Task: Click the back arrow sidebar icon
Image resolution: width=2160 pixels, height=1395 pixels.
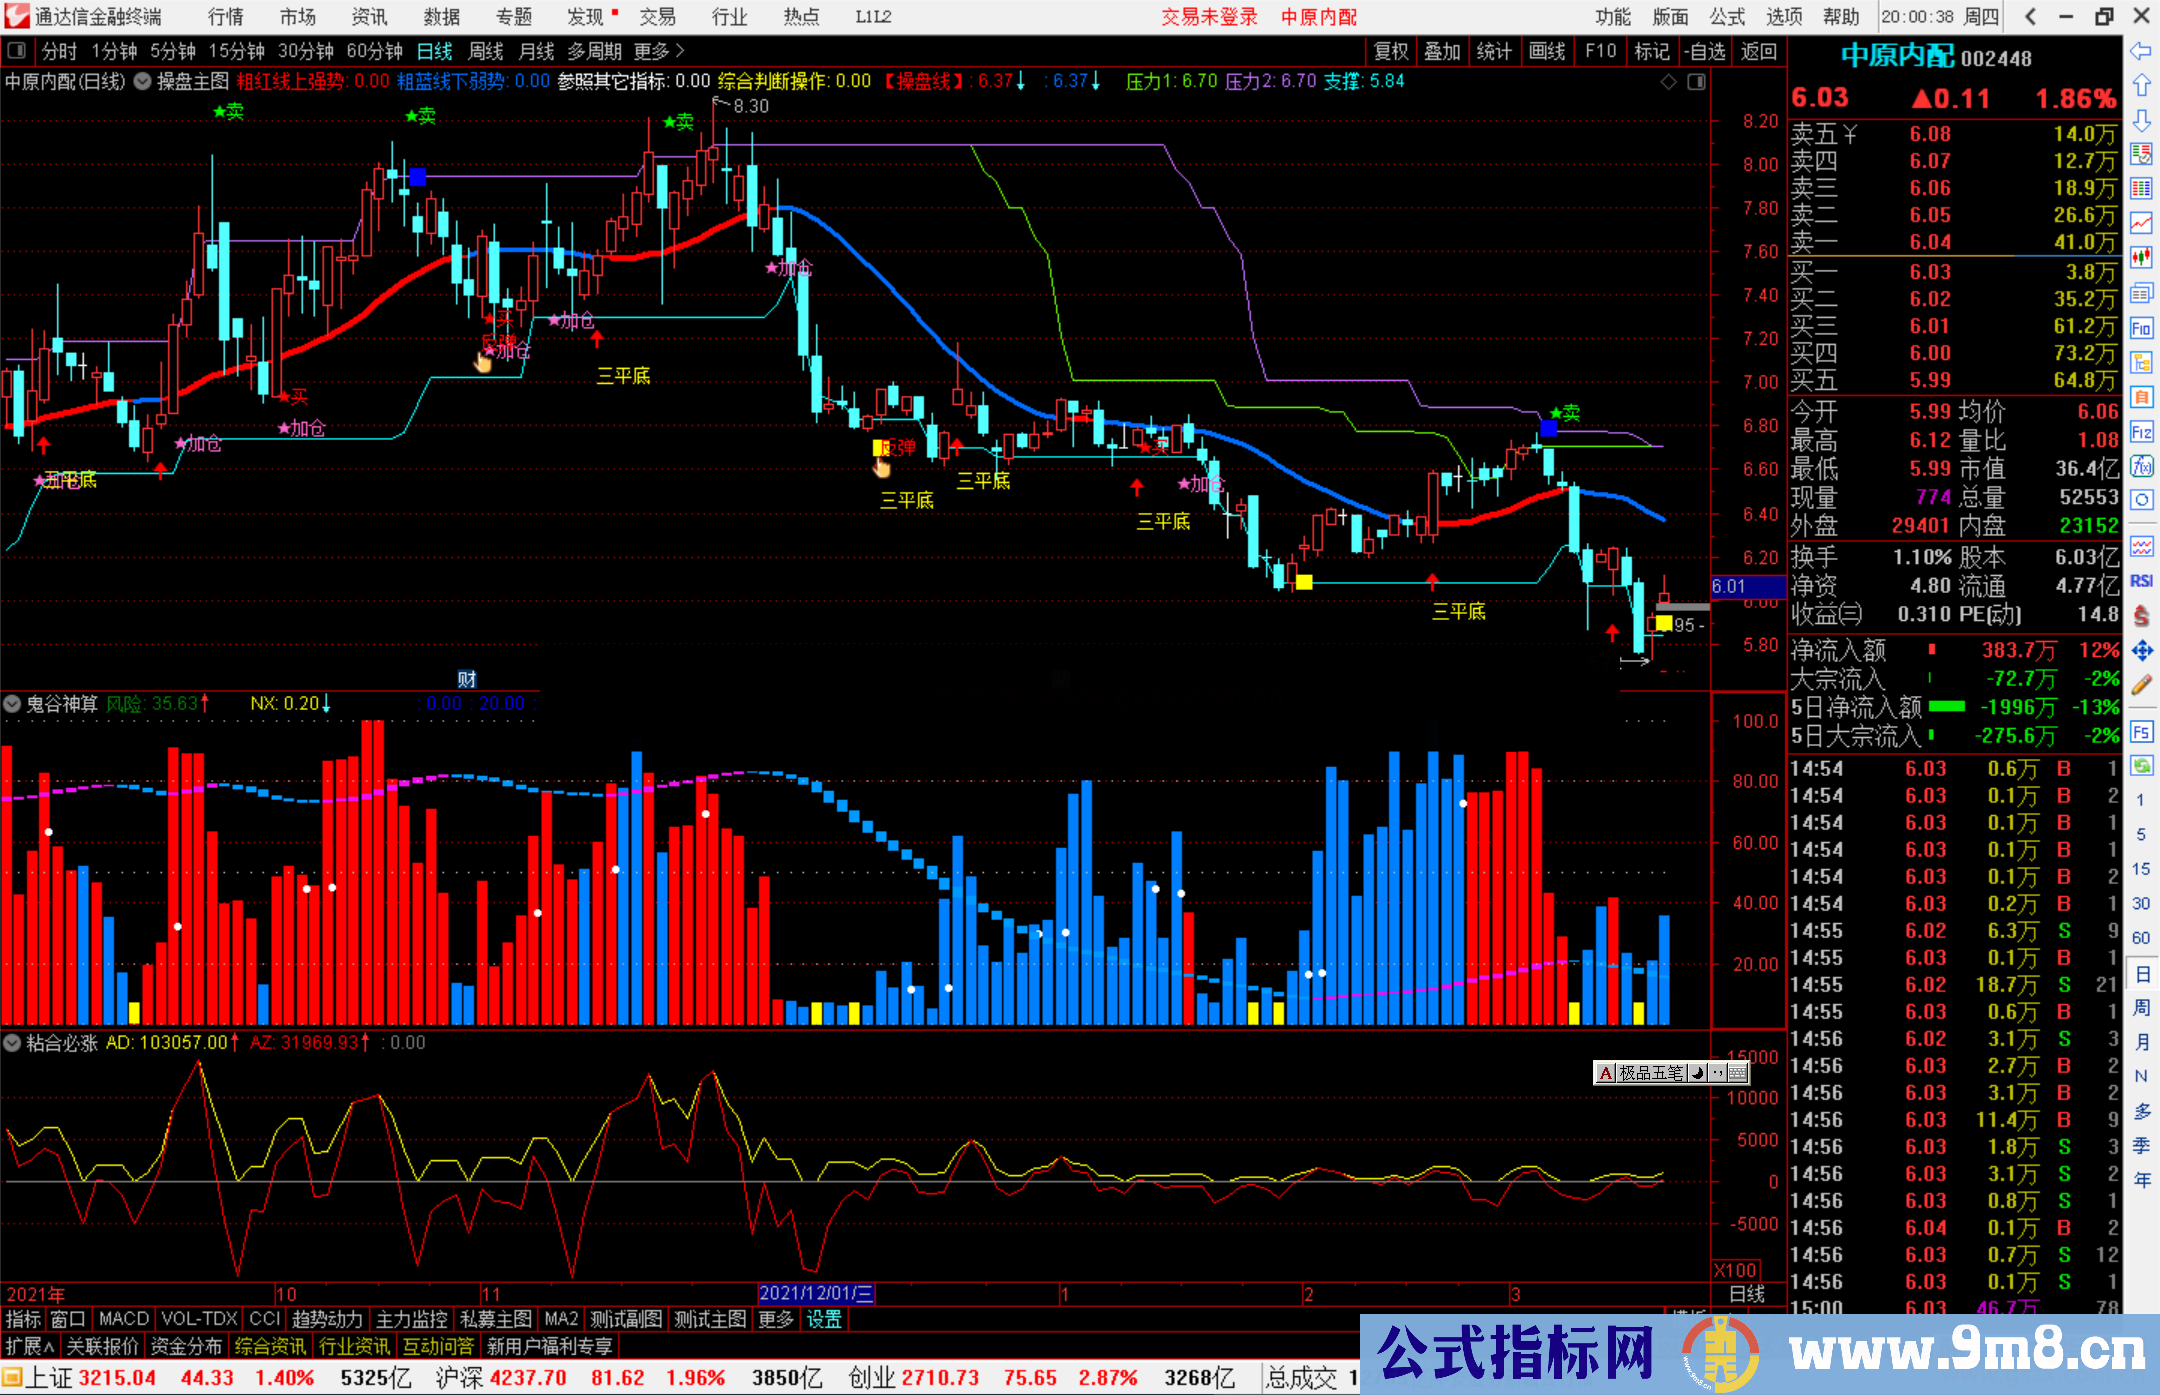Action: (2141, 50)
